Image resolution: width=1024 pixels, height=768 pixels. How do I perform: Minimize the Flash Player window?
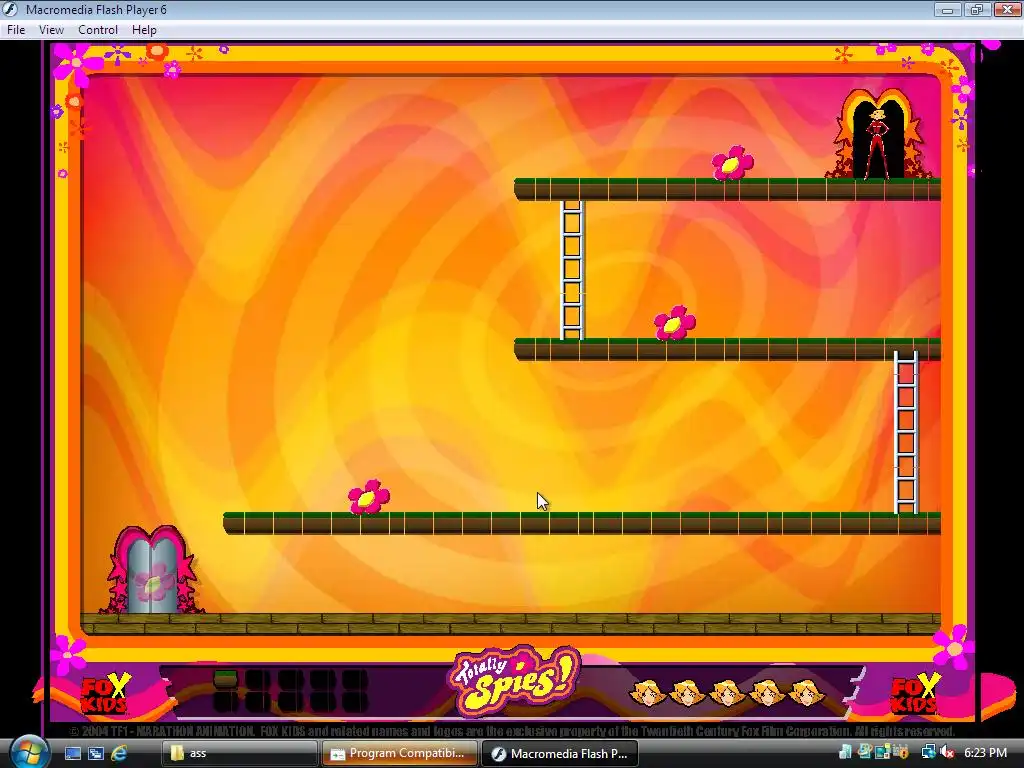point(947,10)
